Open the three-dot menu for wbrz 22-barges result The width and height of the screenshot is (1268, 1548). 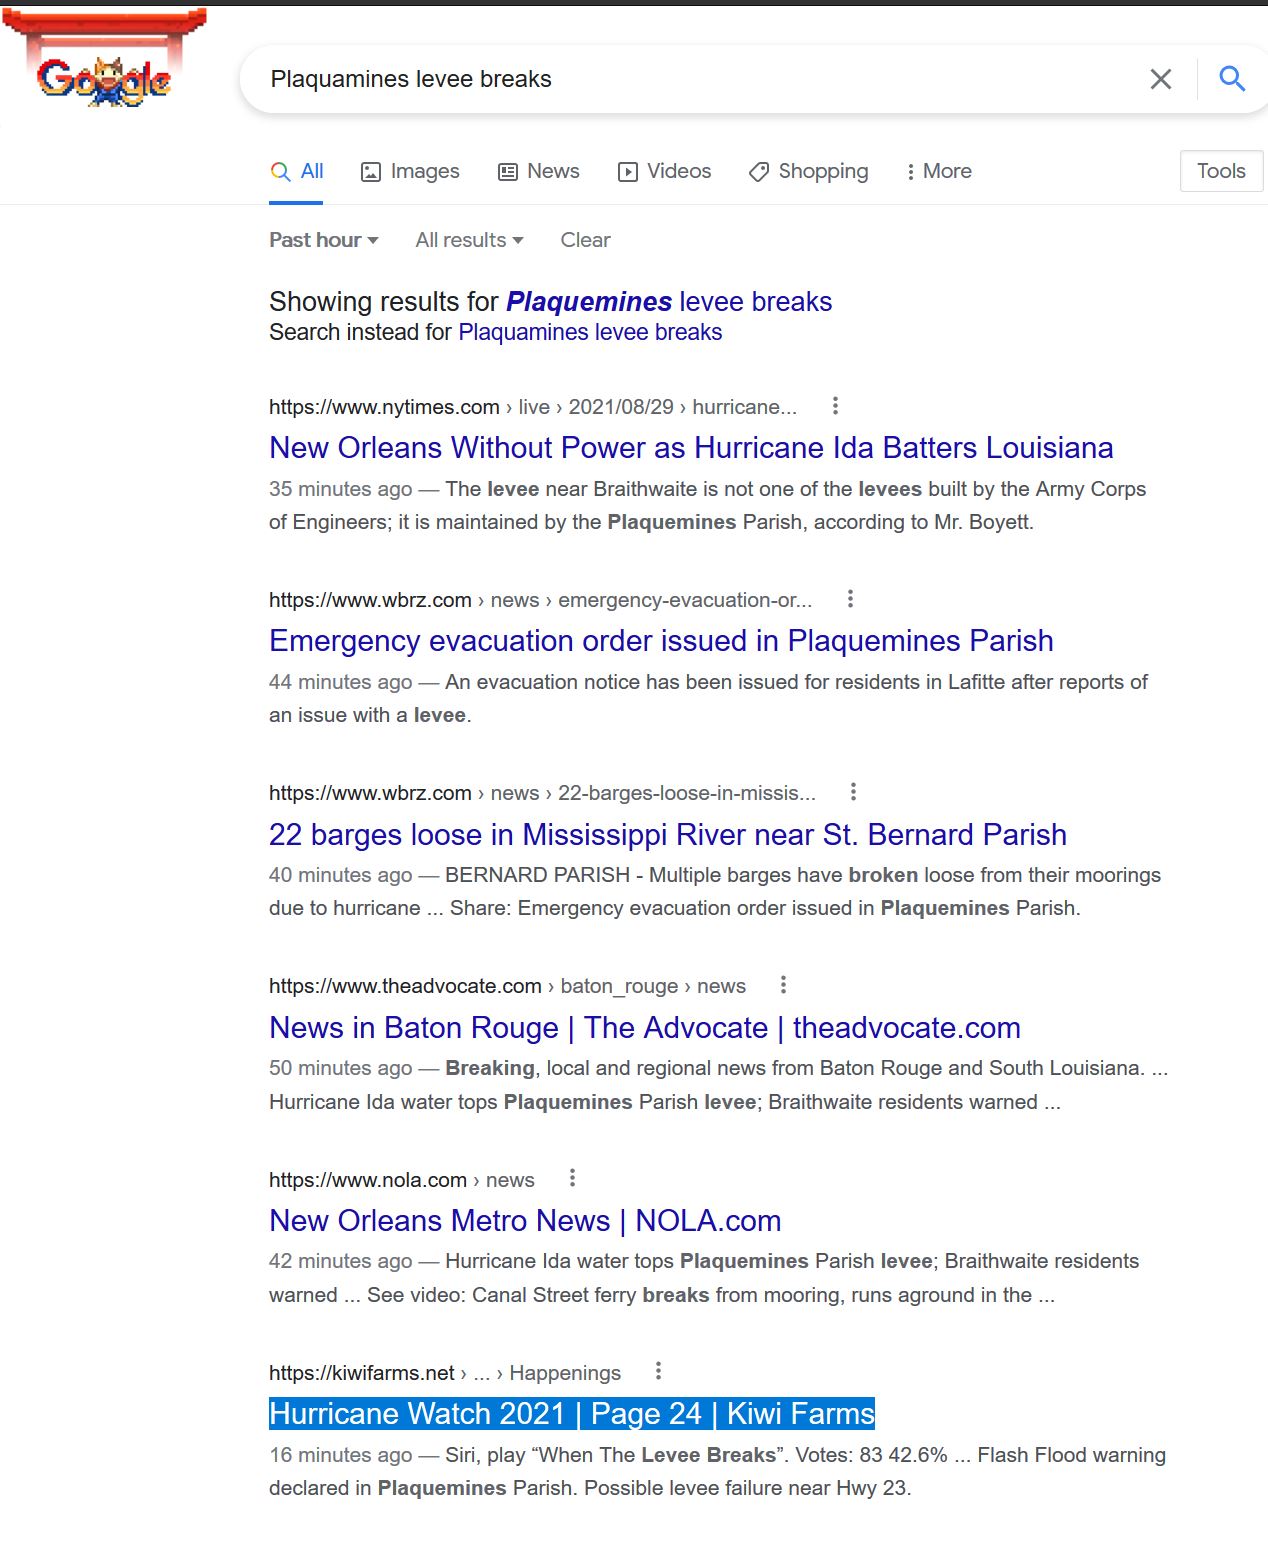pos(853,792)
